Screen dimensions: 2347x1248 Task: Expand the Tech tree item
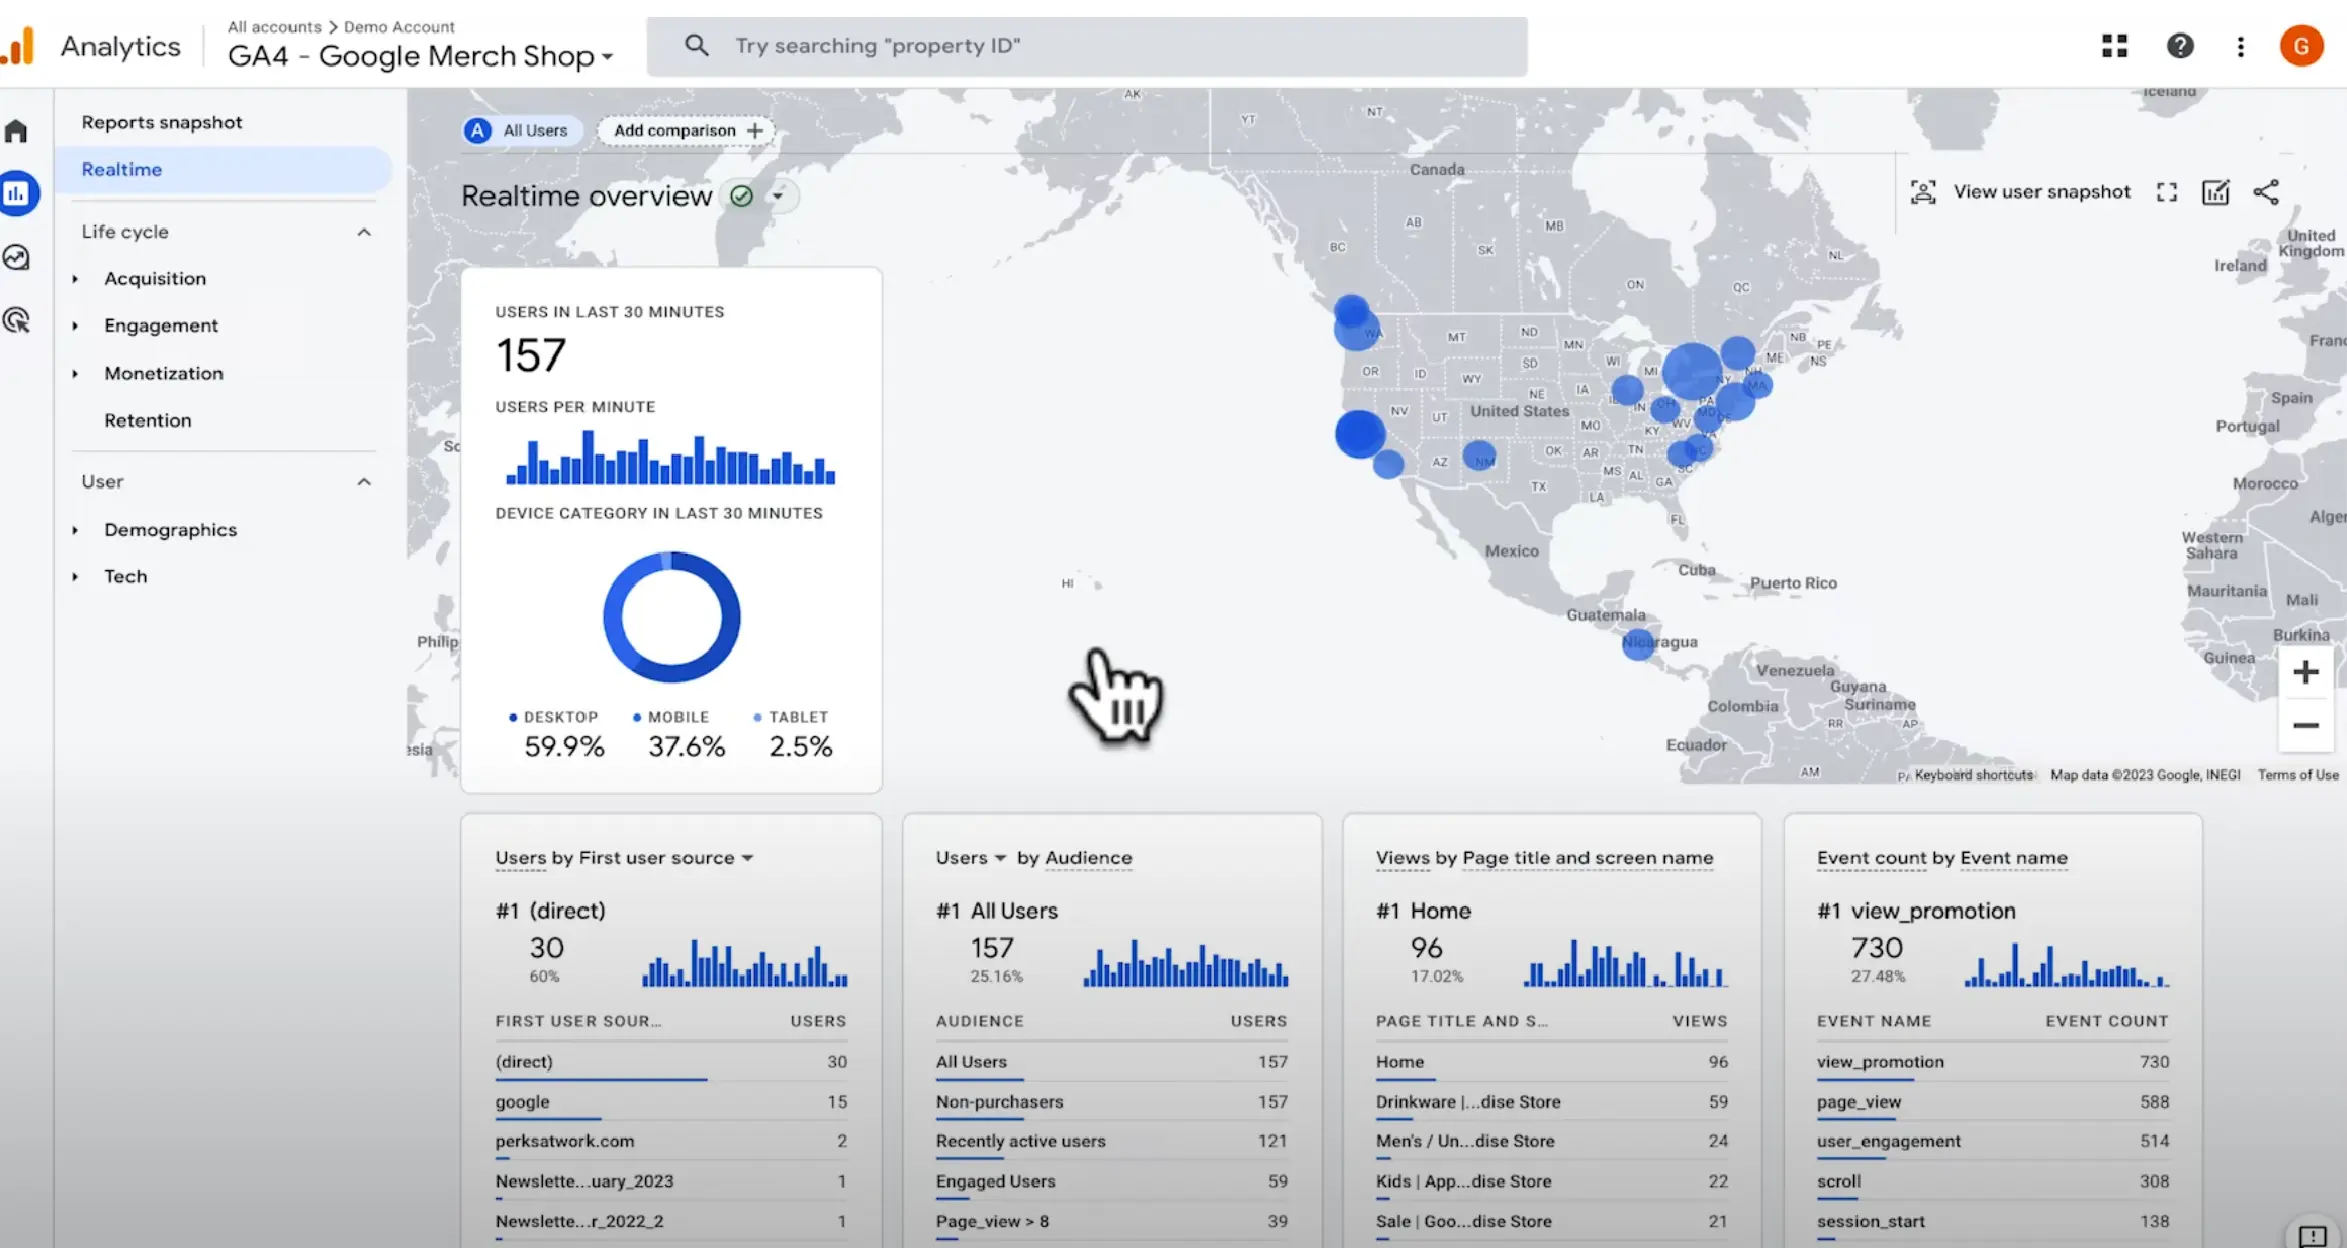click(x=75, y=577)
